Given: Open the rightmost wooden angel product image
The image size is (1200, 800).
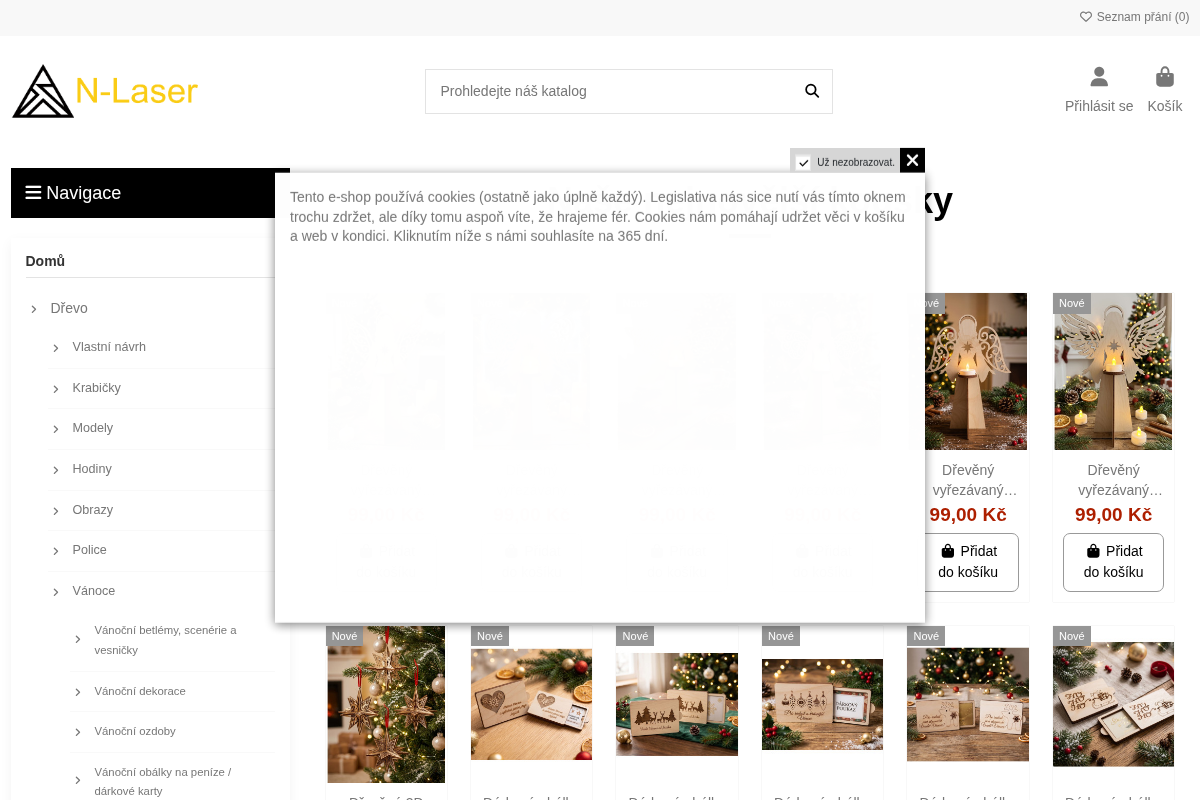Looking at the screenshot, I should [x=1113, y=372].
